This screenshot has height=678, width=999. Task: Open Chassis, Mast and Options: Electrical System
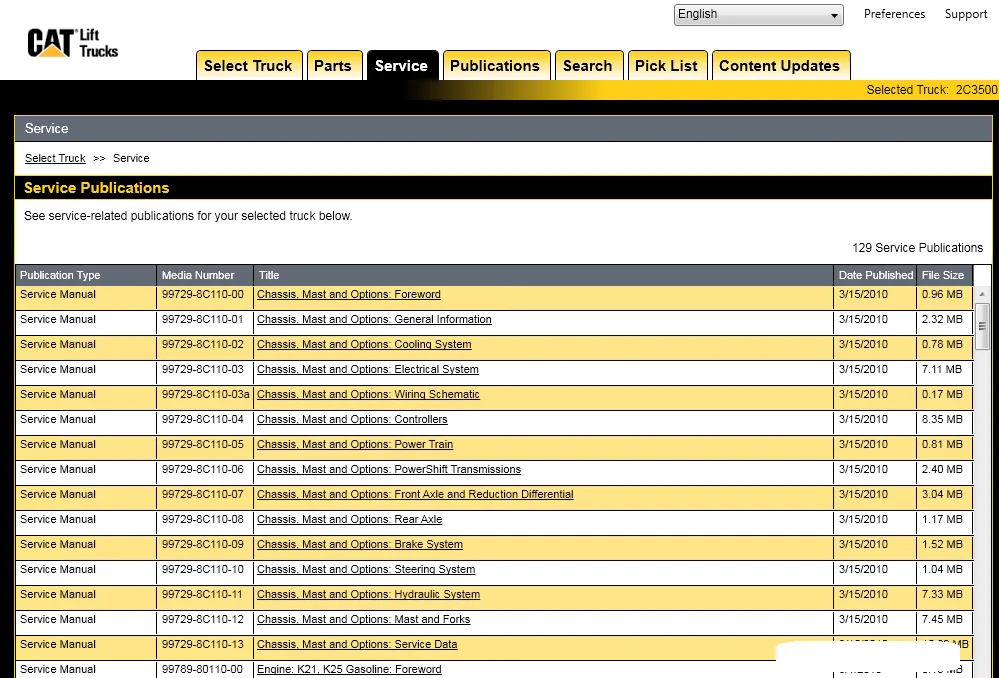368,369
